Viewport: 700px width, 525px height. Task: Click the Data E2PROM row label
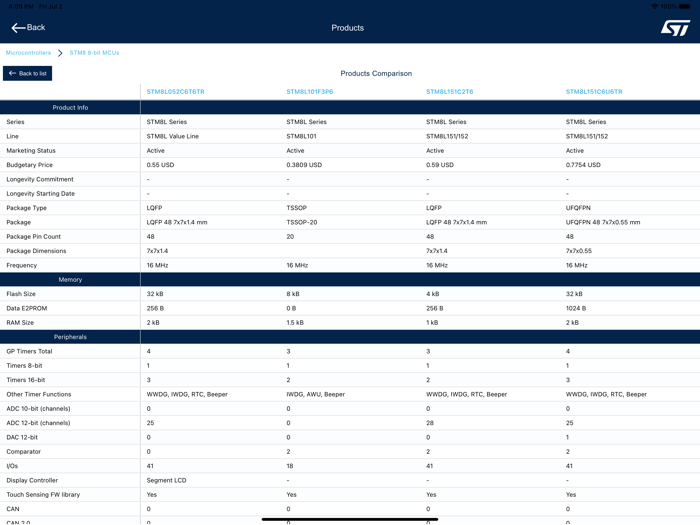[x=27, y=308]
